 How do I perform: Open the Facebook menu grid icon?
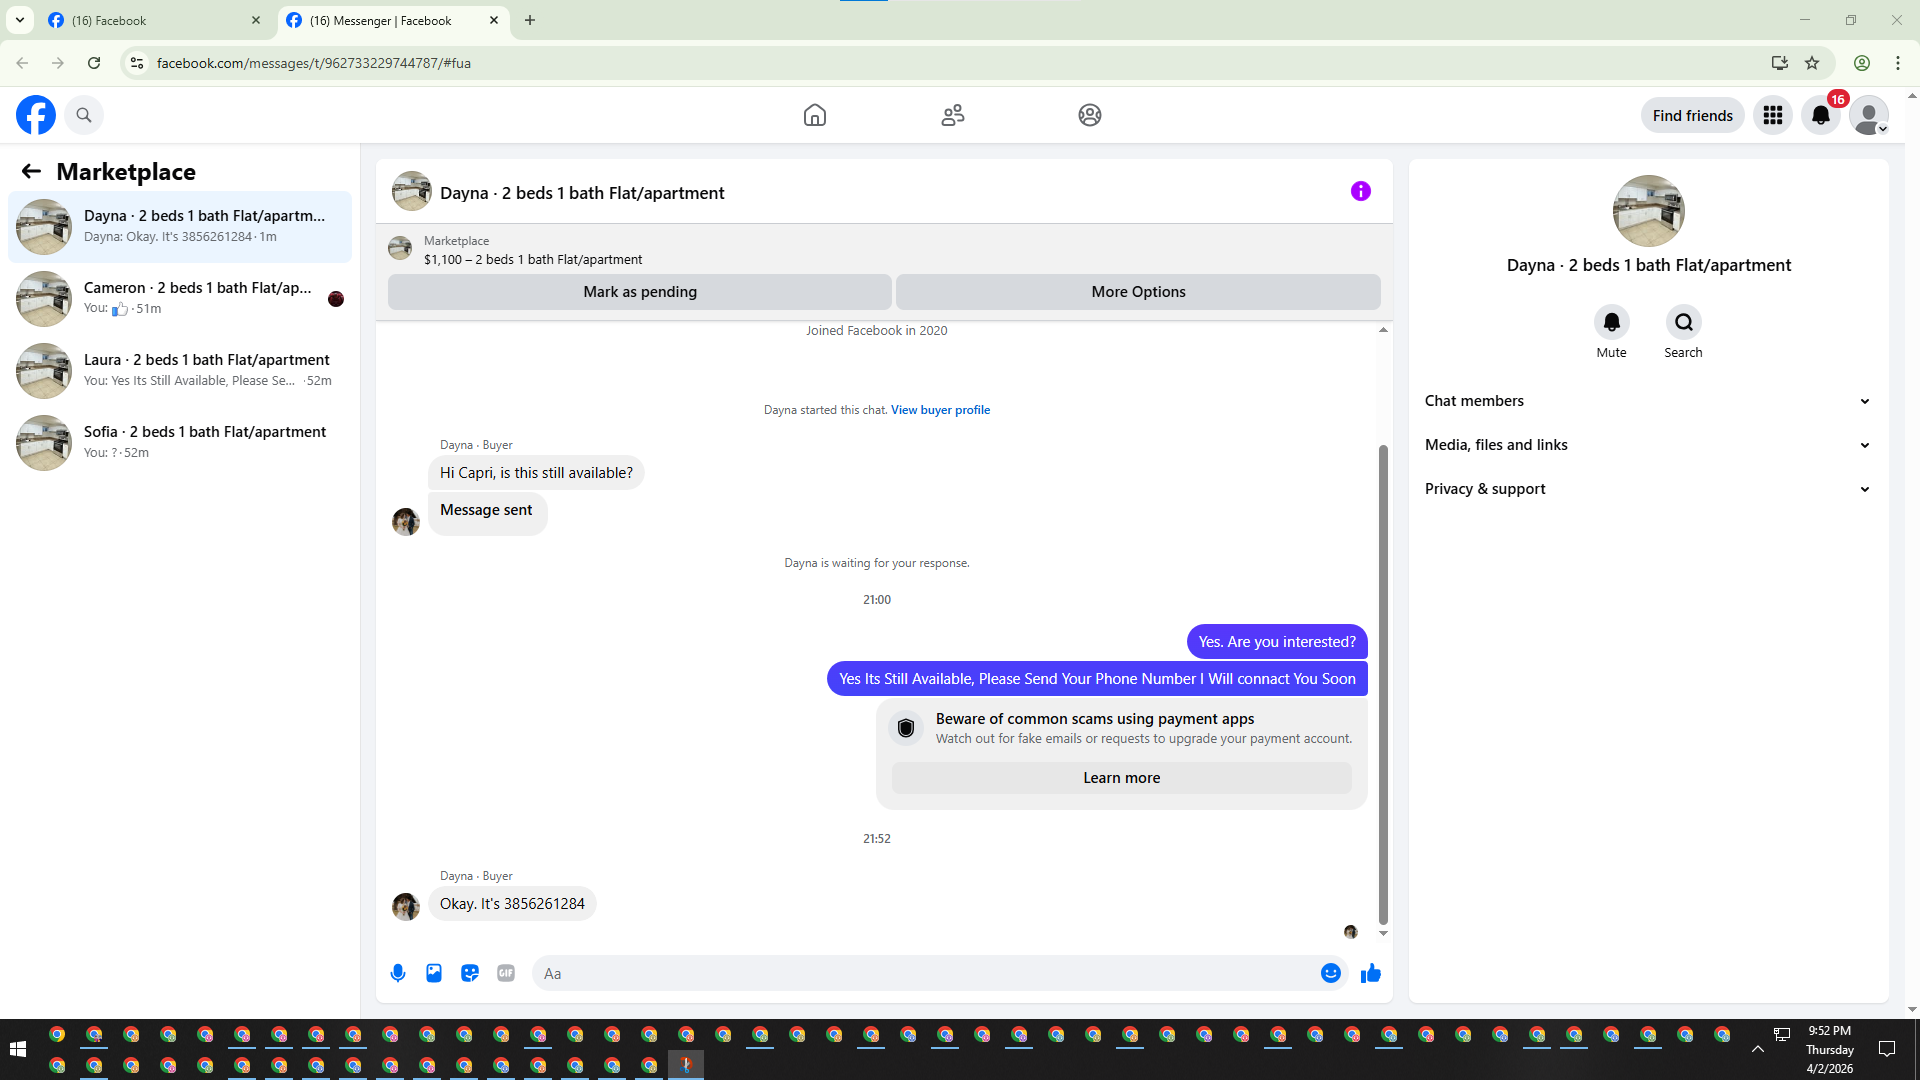[x=1773, y=115]
